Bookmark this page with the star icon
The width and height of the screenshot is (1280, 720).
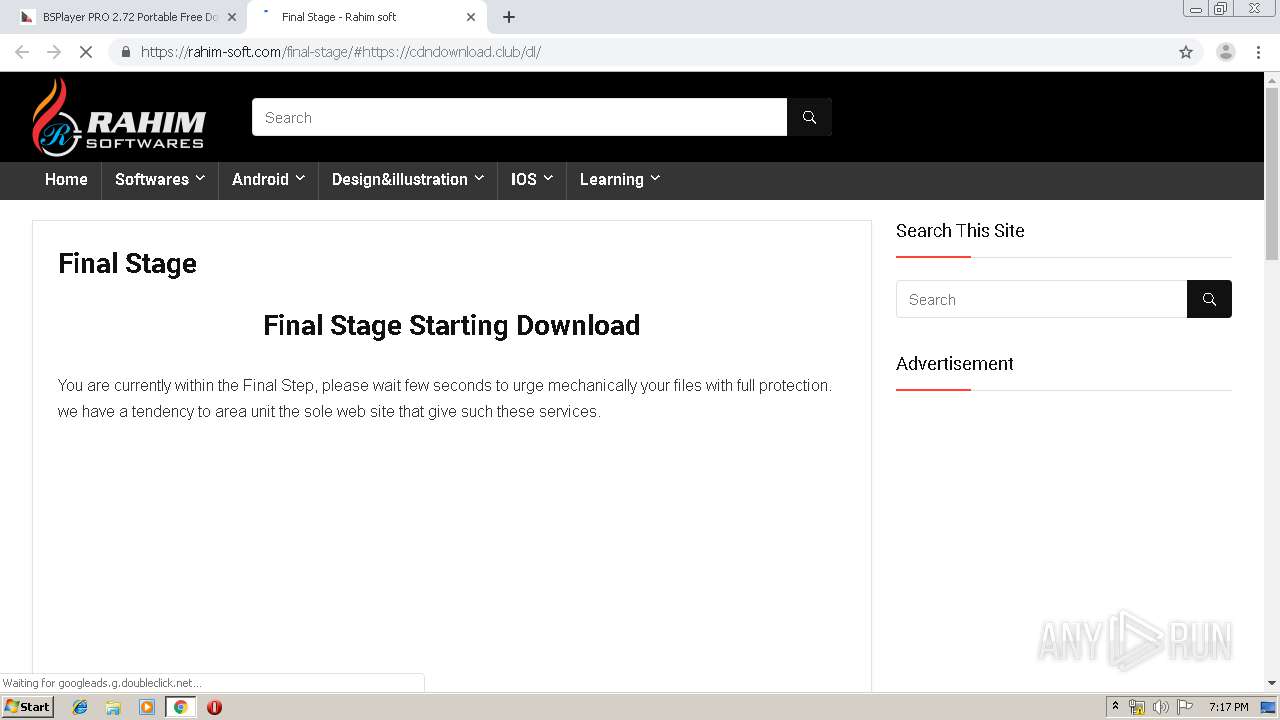tap(1186, 52)
